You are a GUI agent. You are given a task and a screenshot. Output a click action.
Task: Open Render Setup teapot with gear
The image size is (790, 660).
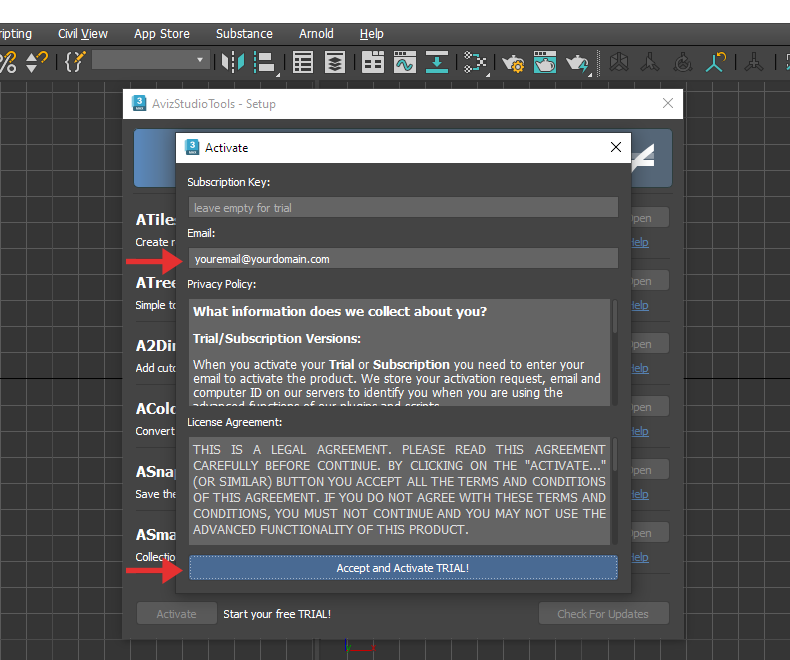[x=513, y=63]
